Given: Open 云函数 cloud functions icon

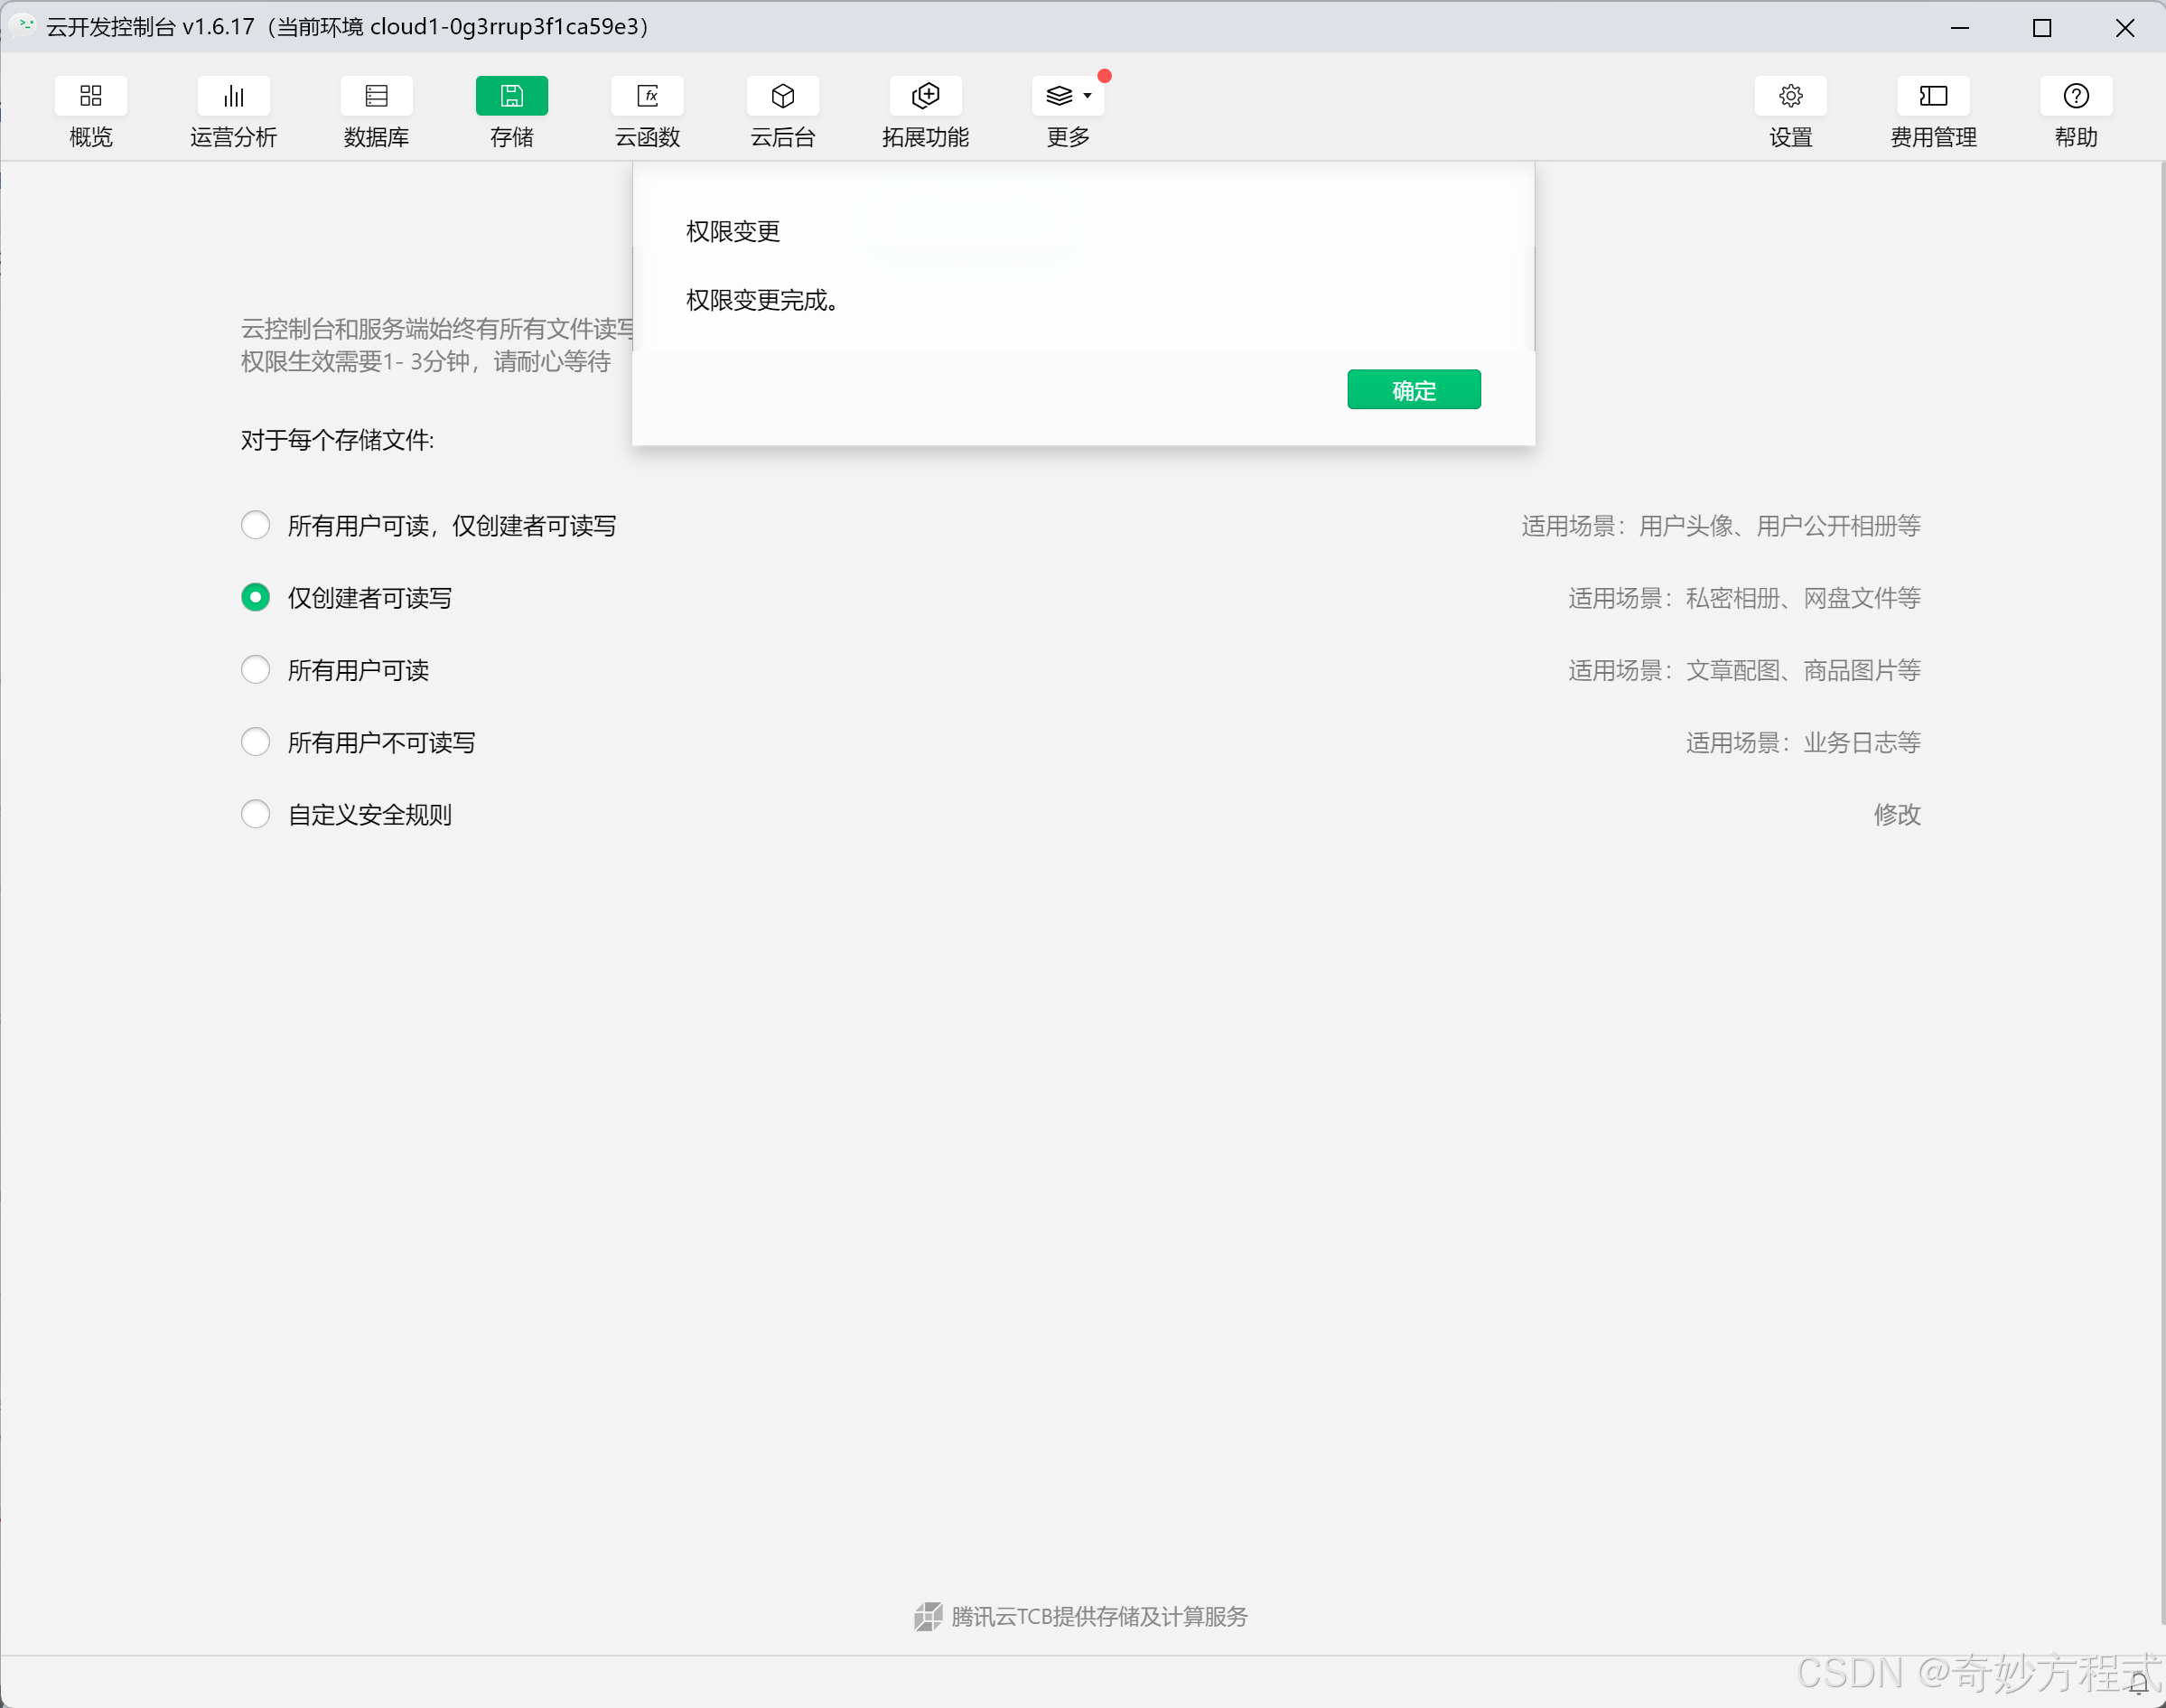Looking at the screenshot, I should click(647, 96).
